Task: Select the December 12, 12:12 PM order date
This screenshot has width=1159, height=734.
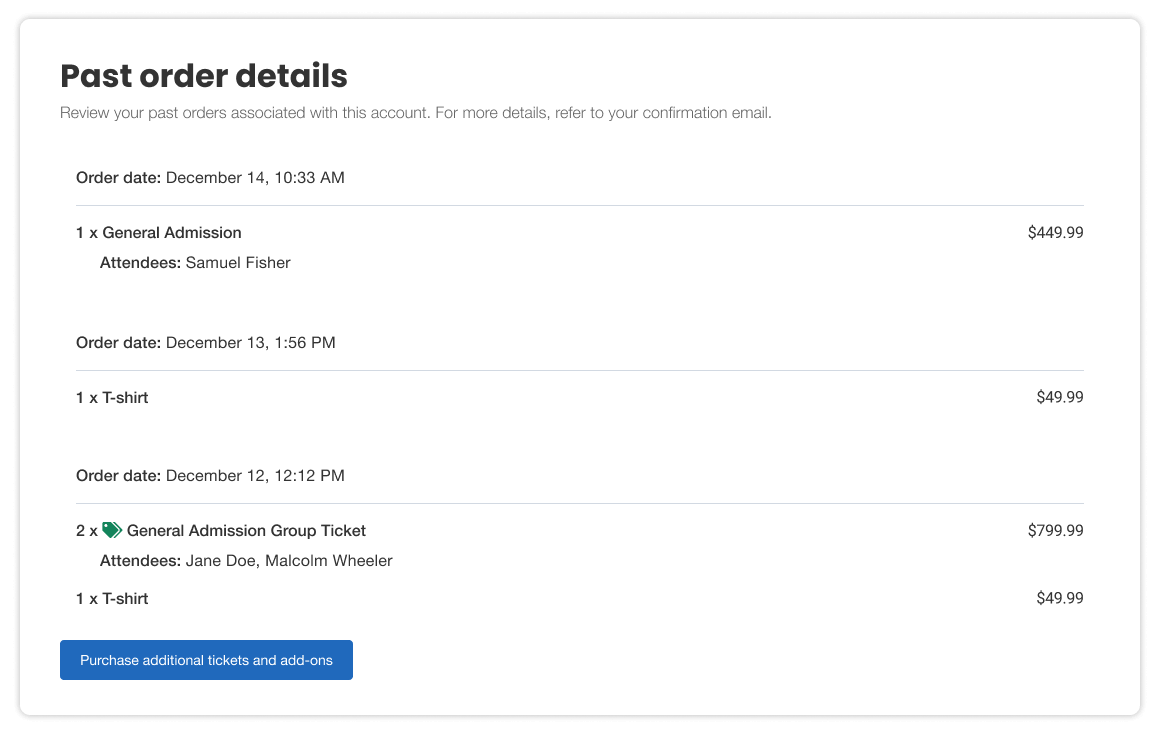Action: pyautogui.click(x=254, y=476)
